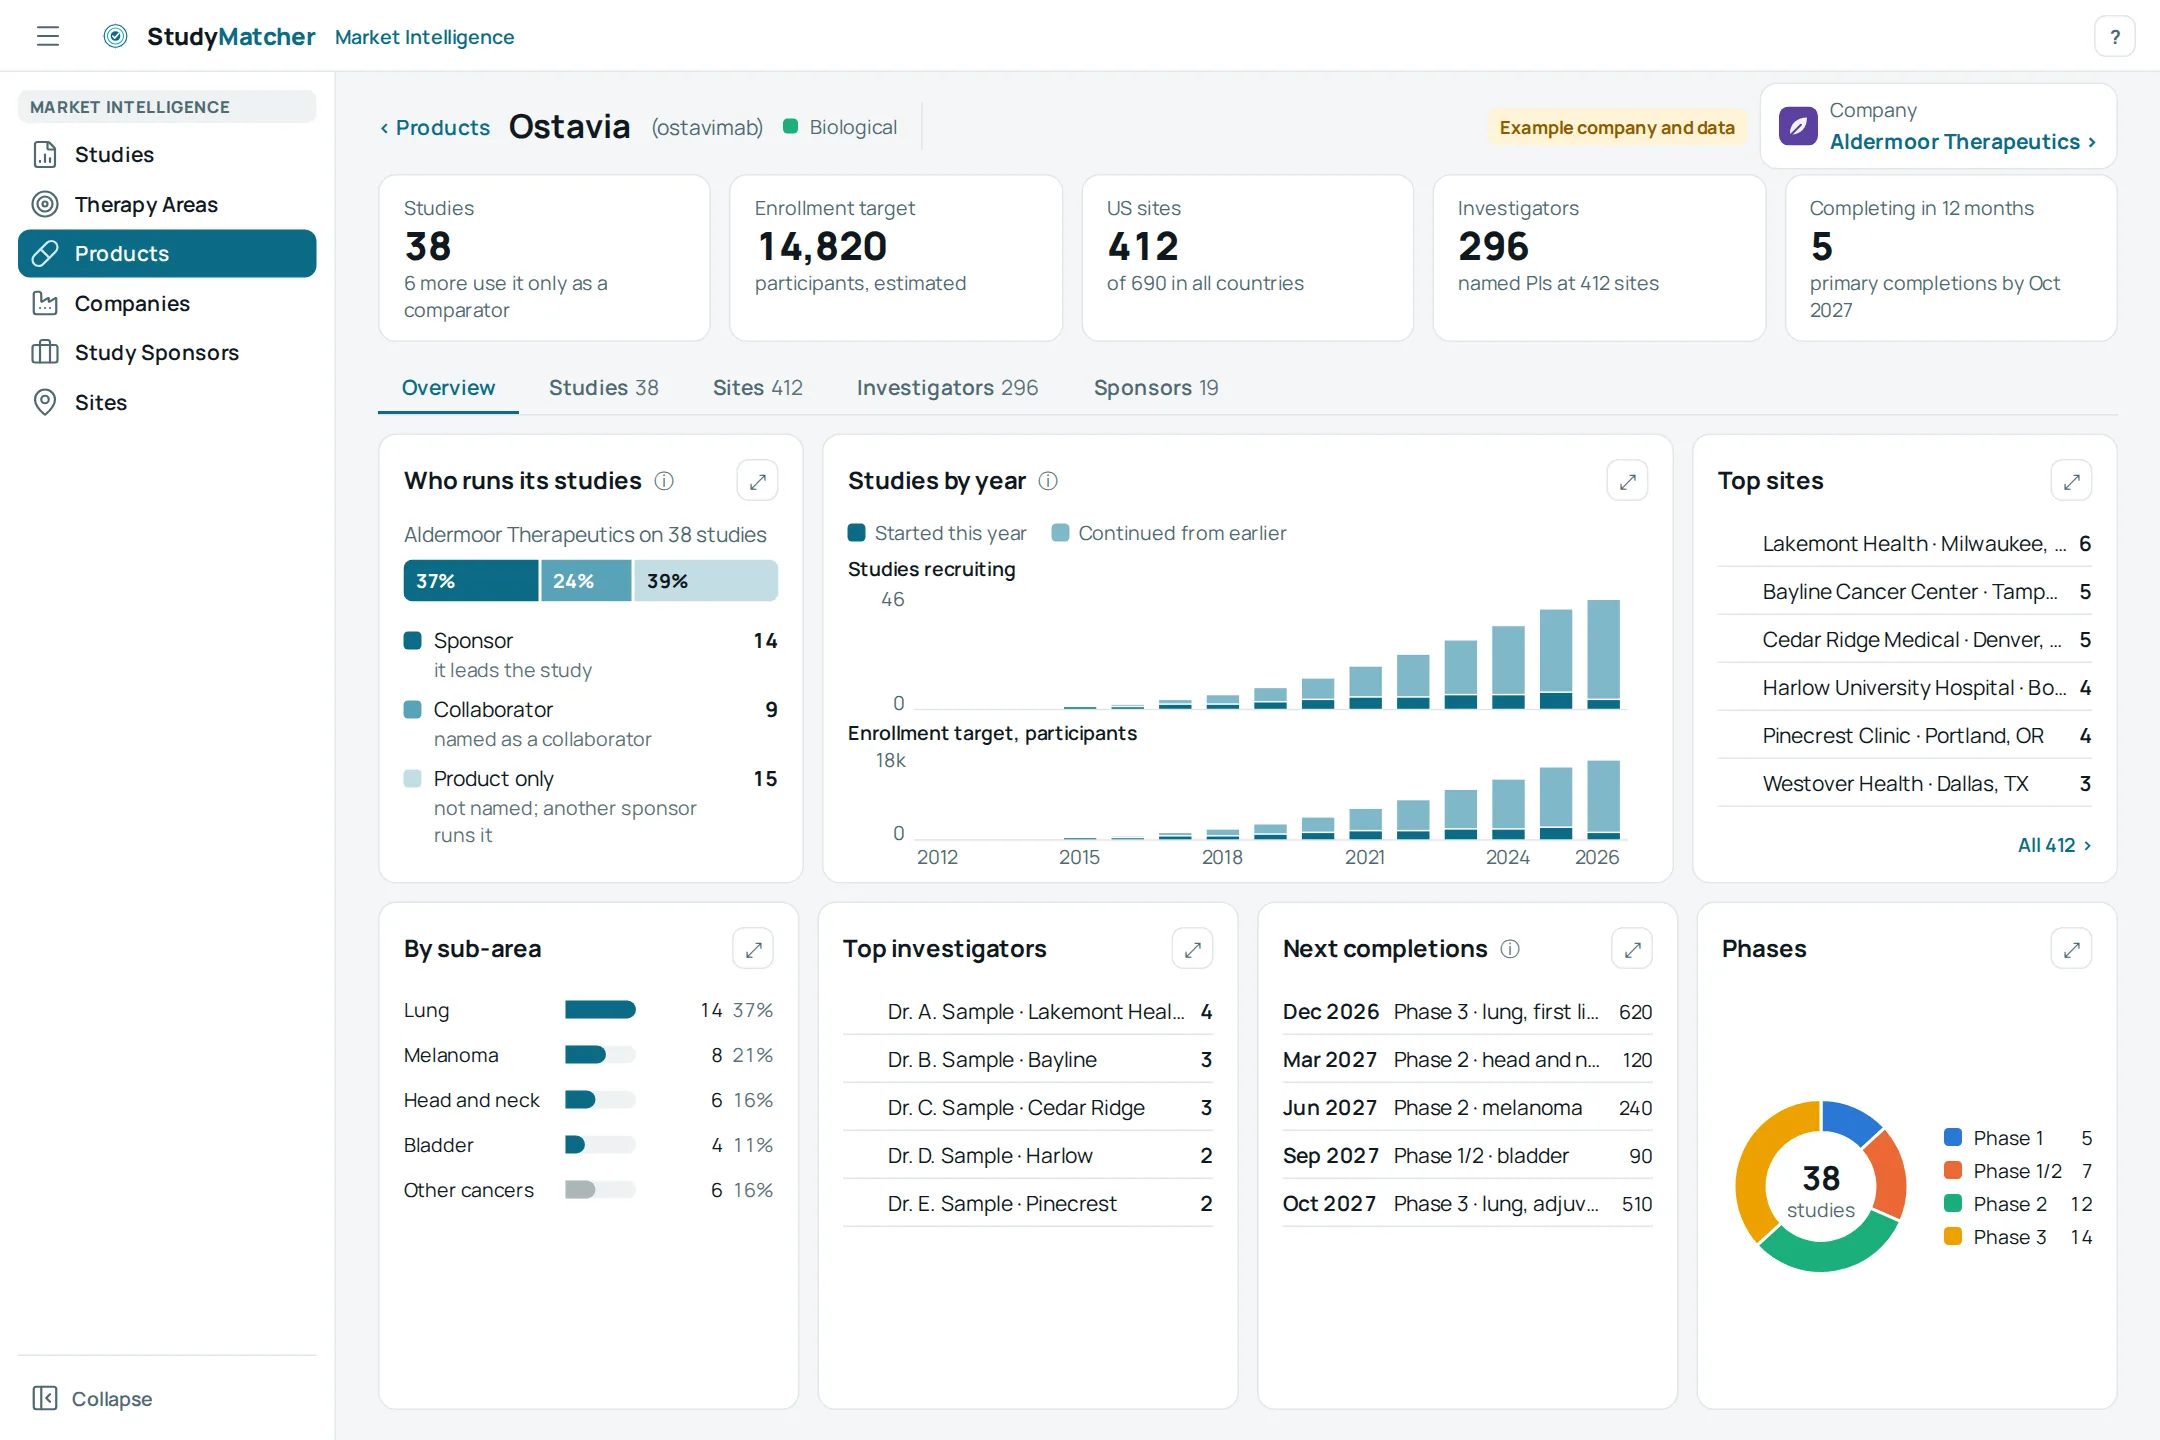Switch to the Sites 412 tab

(x=757, y=388)
